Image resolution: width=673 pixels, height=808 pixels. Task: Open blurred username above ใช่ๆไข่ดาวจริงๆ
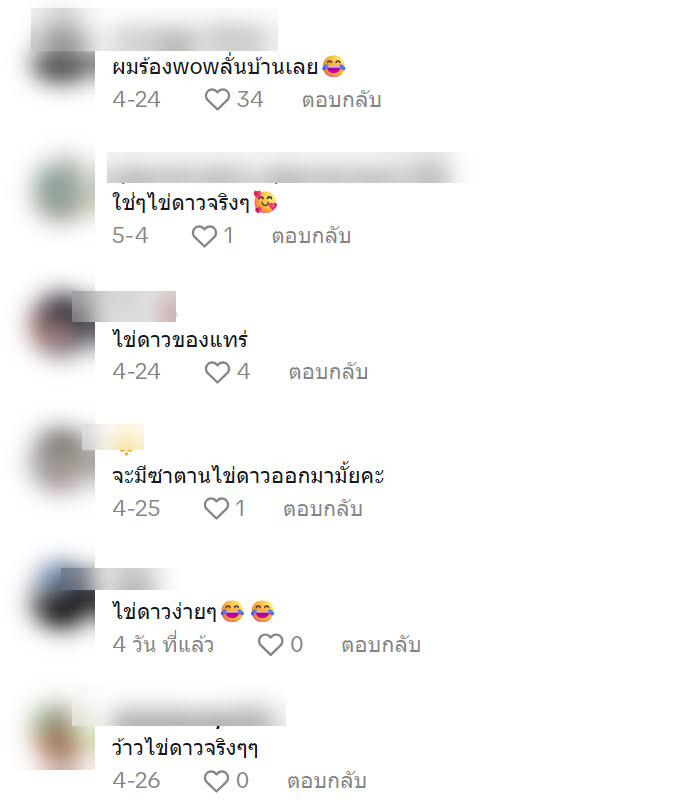[289, 167]
